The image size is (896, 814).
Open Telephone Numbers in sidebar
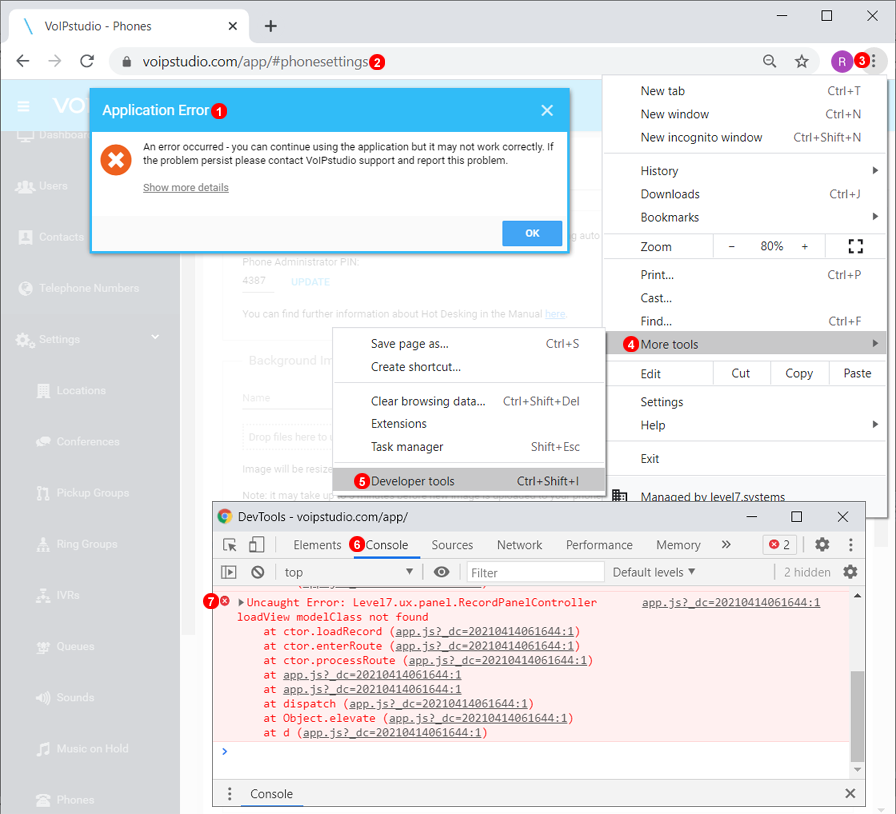click(x=90, y=288)
